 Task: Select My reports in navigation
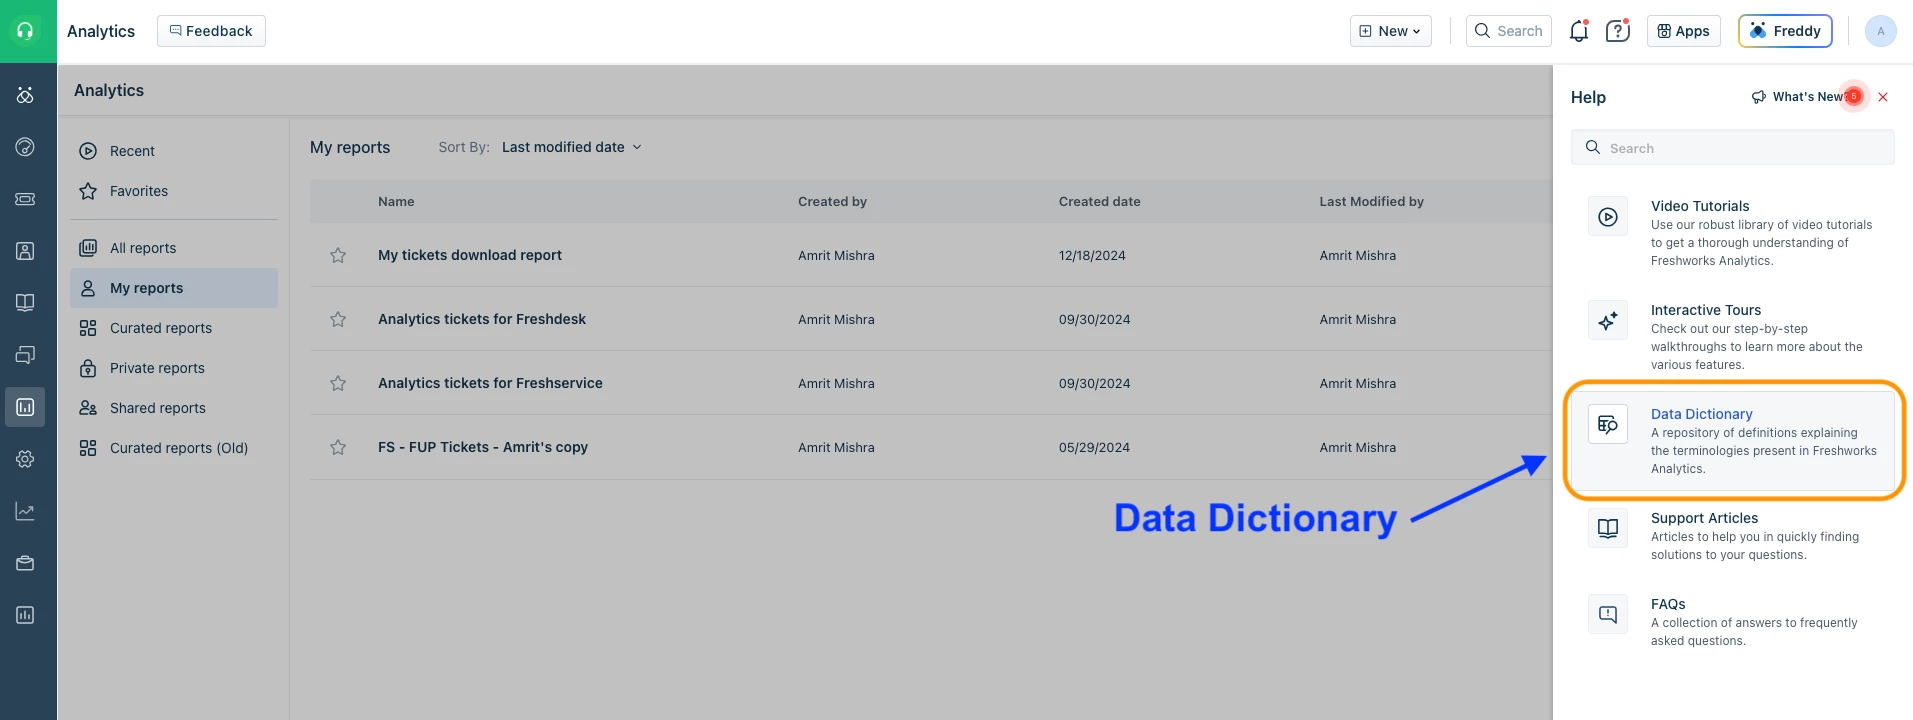[x=174, y=288]
